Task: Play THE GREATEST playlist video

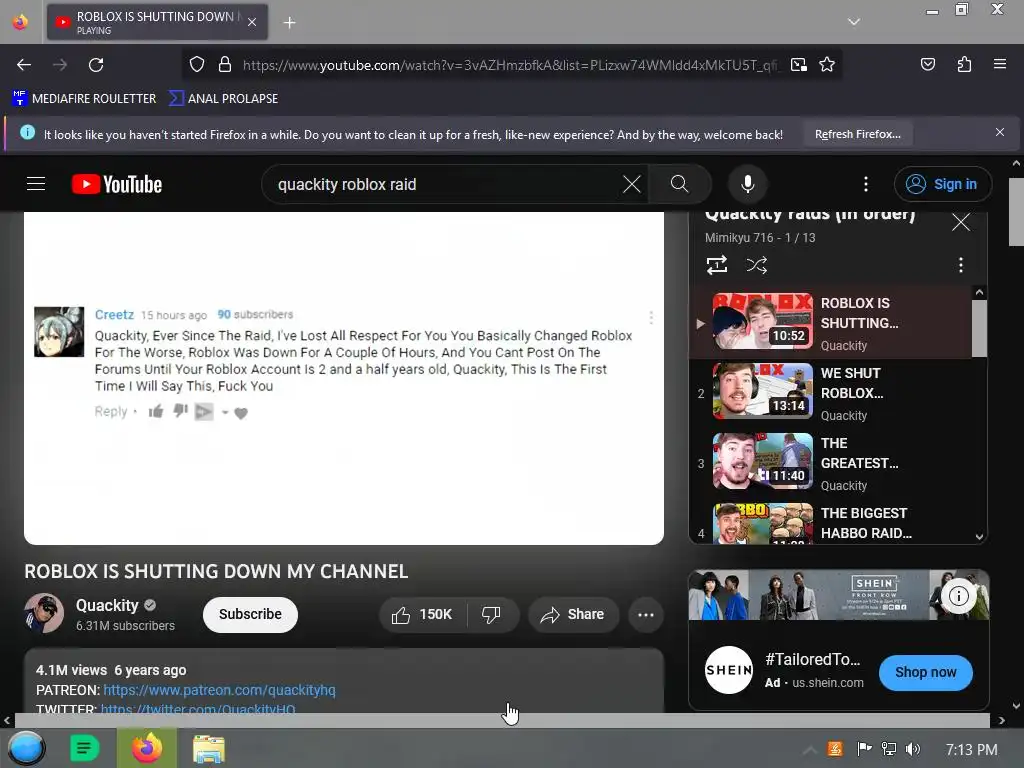Action: click(831, 462)
